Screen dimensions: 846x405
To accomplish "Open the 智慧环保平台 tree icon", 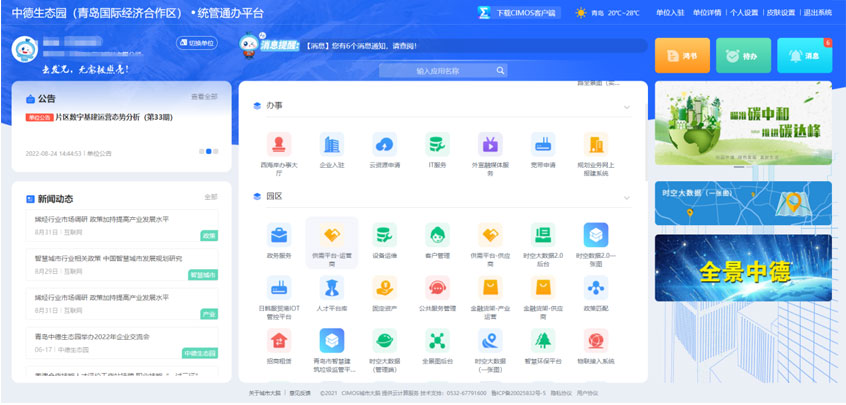I will pyautogui.click(x=543, y=341).
